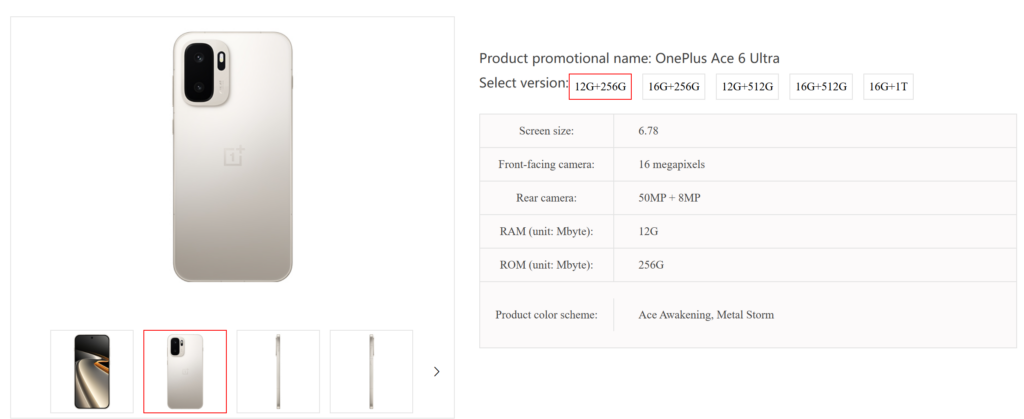Click the selected back view thumbnail
This screenshot has width=1024, height=419.
click(185, 371)
